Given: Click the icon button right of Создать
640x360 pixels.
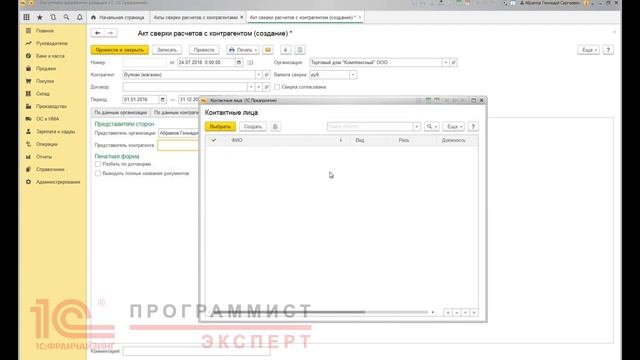Looking at the screenshot, I should (276, 127).
